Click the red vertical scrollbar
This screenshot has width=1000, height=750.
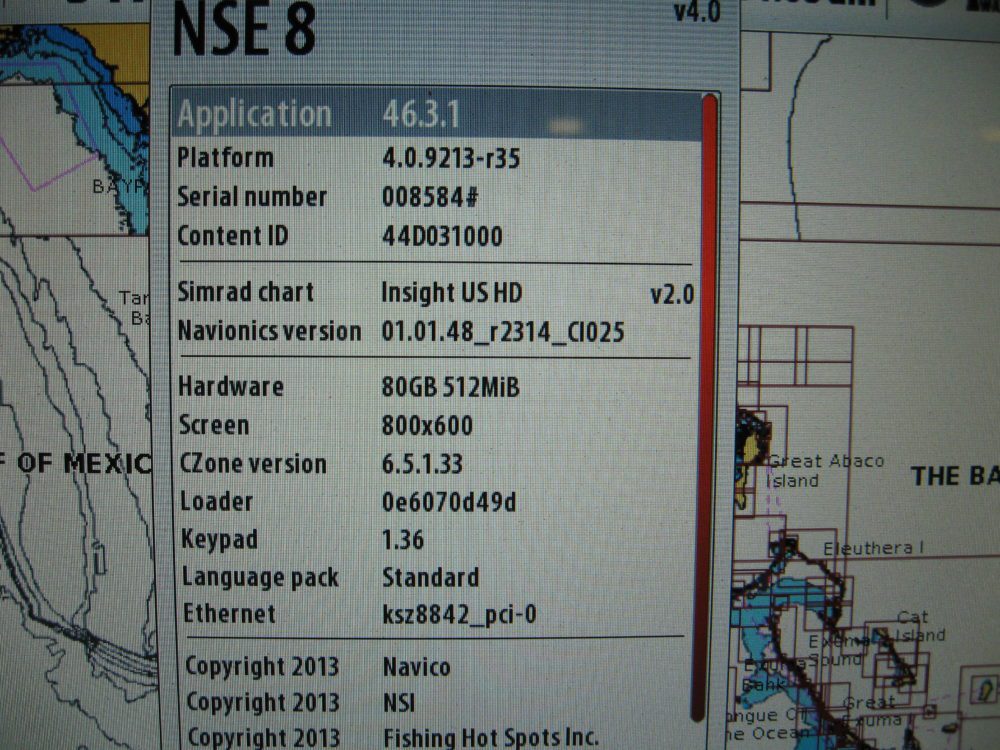click(x=706, y=408)
